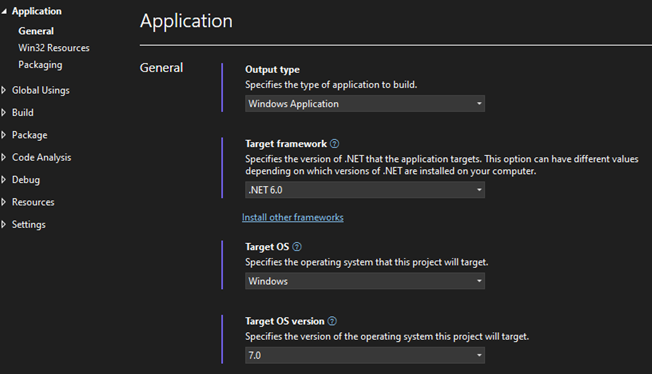Click the Application page title

click(x=186, y=21)
